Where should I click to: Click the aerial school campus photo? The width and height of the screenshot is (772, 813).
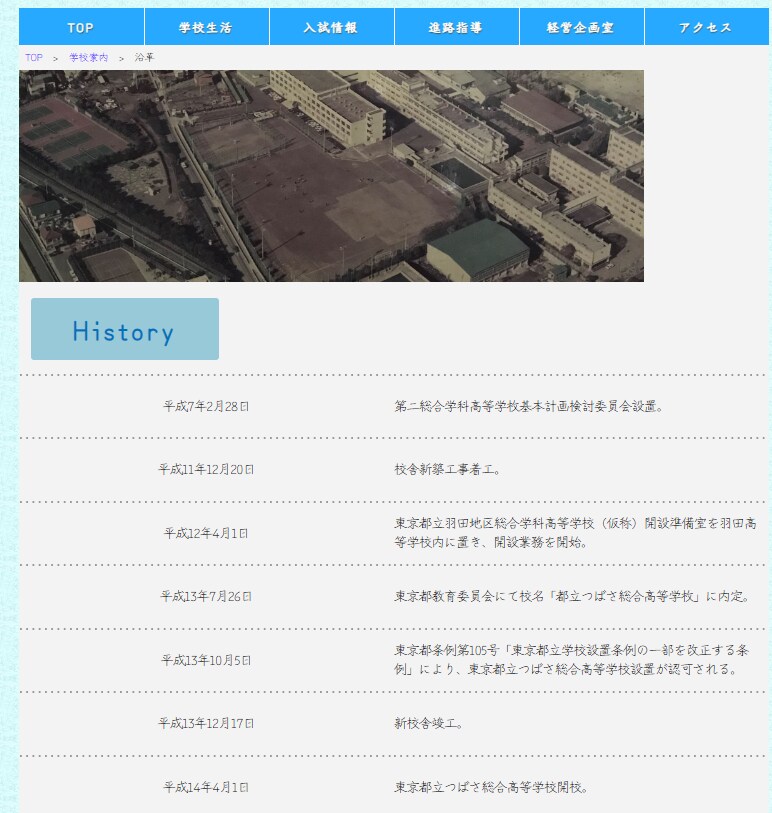click(331, 176)
